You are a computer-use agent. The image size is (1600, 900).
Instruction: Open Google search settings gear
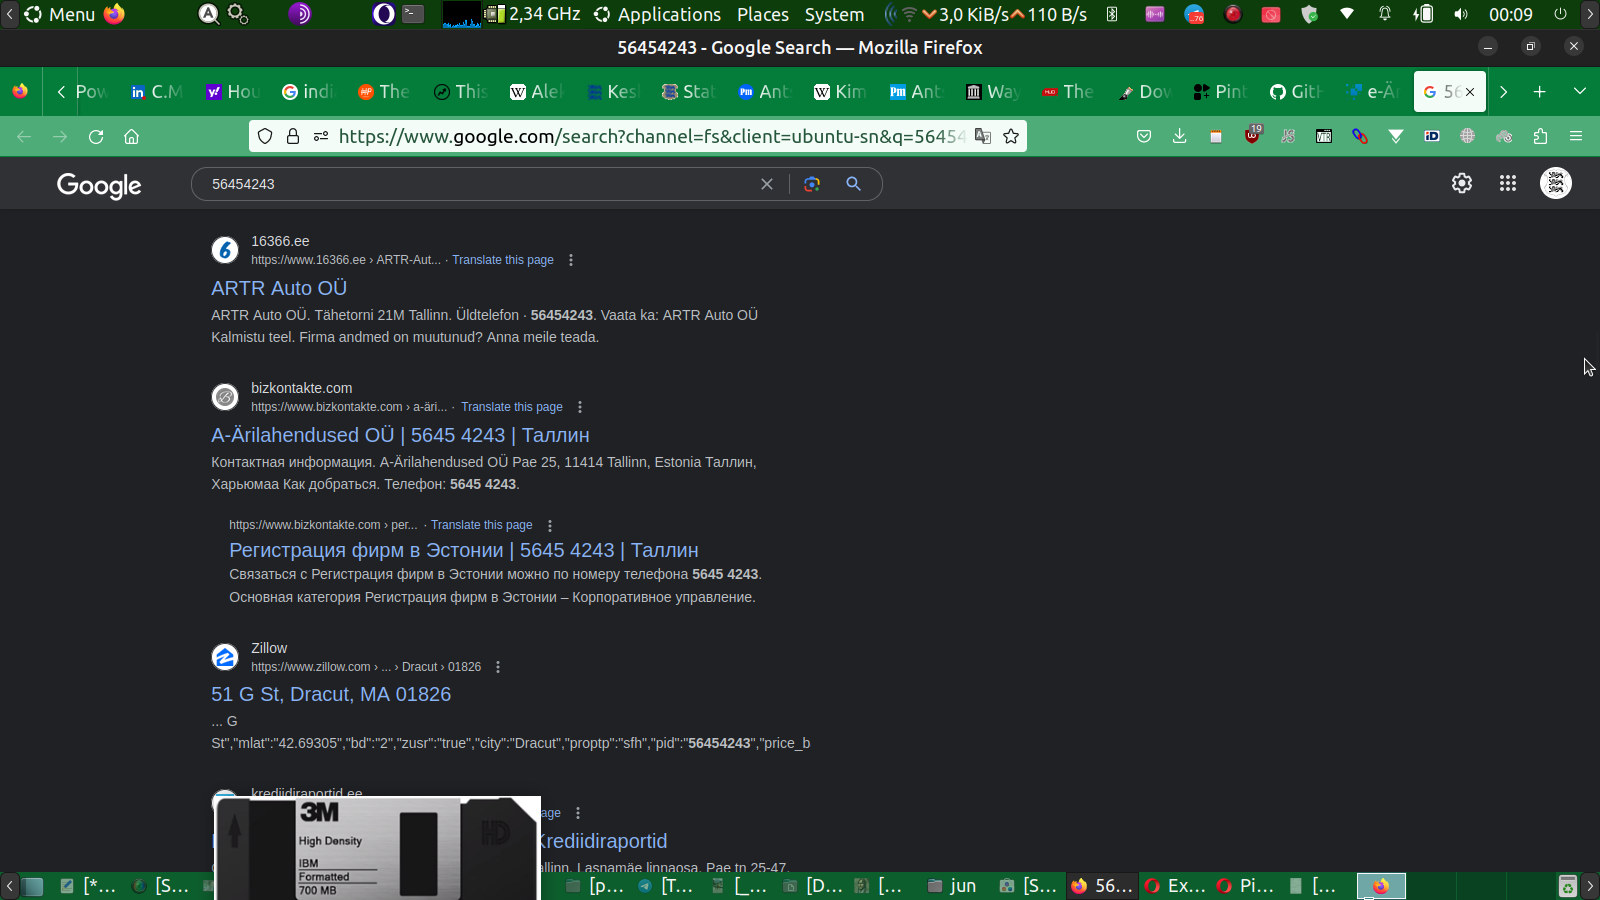(1462, 183)
